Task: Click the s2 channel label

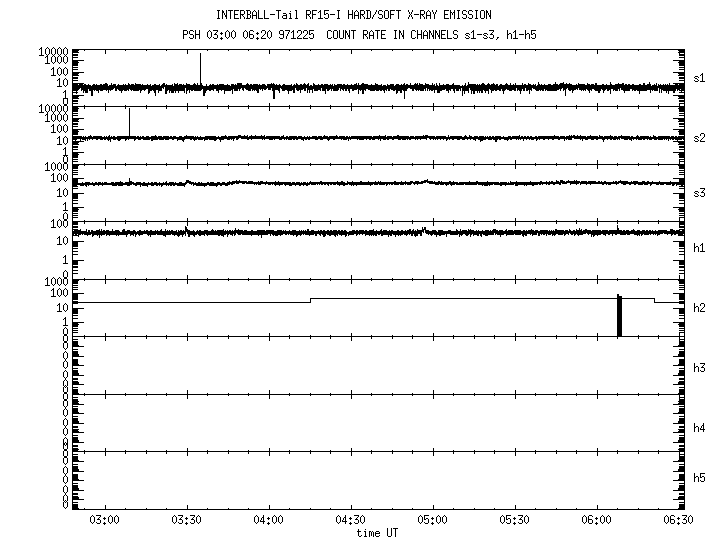Action: 701,137
